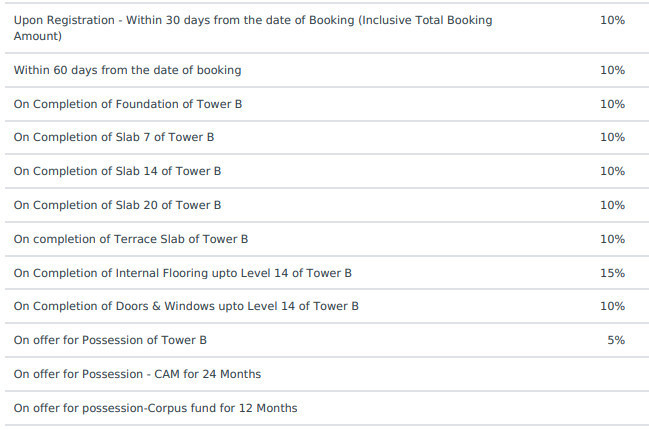Click the 15% value for Internal Flooring
This screenshot has height=430, width=649.
[x=612, y=273]
